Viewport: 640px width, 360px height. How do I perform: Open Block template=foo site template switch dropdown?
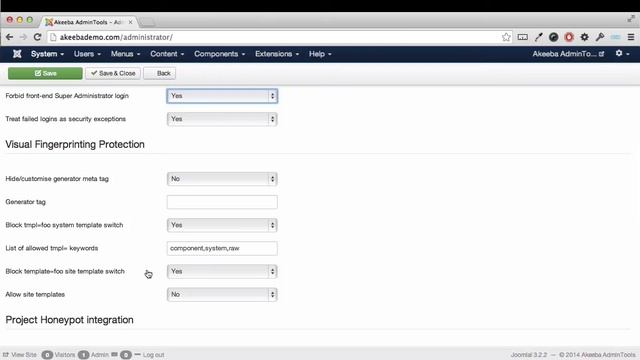point(222,271)
